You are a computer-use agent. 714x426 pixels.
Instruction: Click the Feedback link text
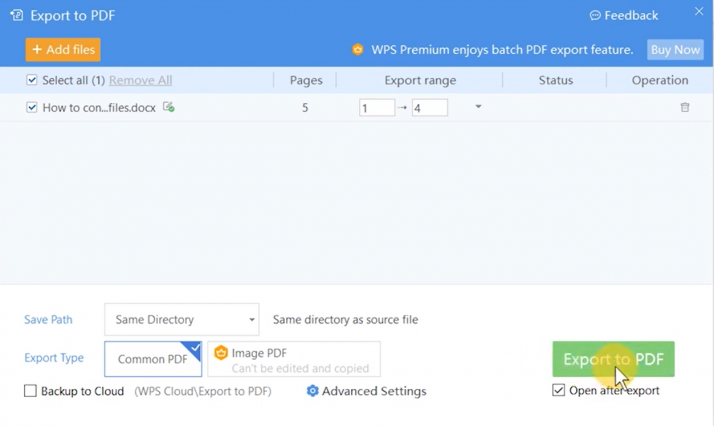pyautogui.click(x=631, y=15)
